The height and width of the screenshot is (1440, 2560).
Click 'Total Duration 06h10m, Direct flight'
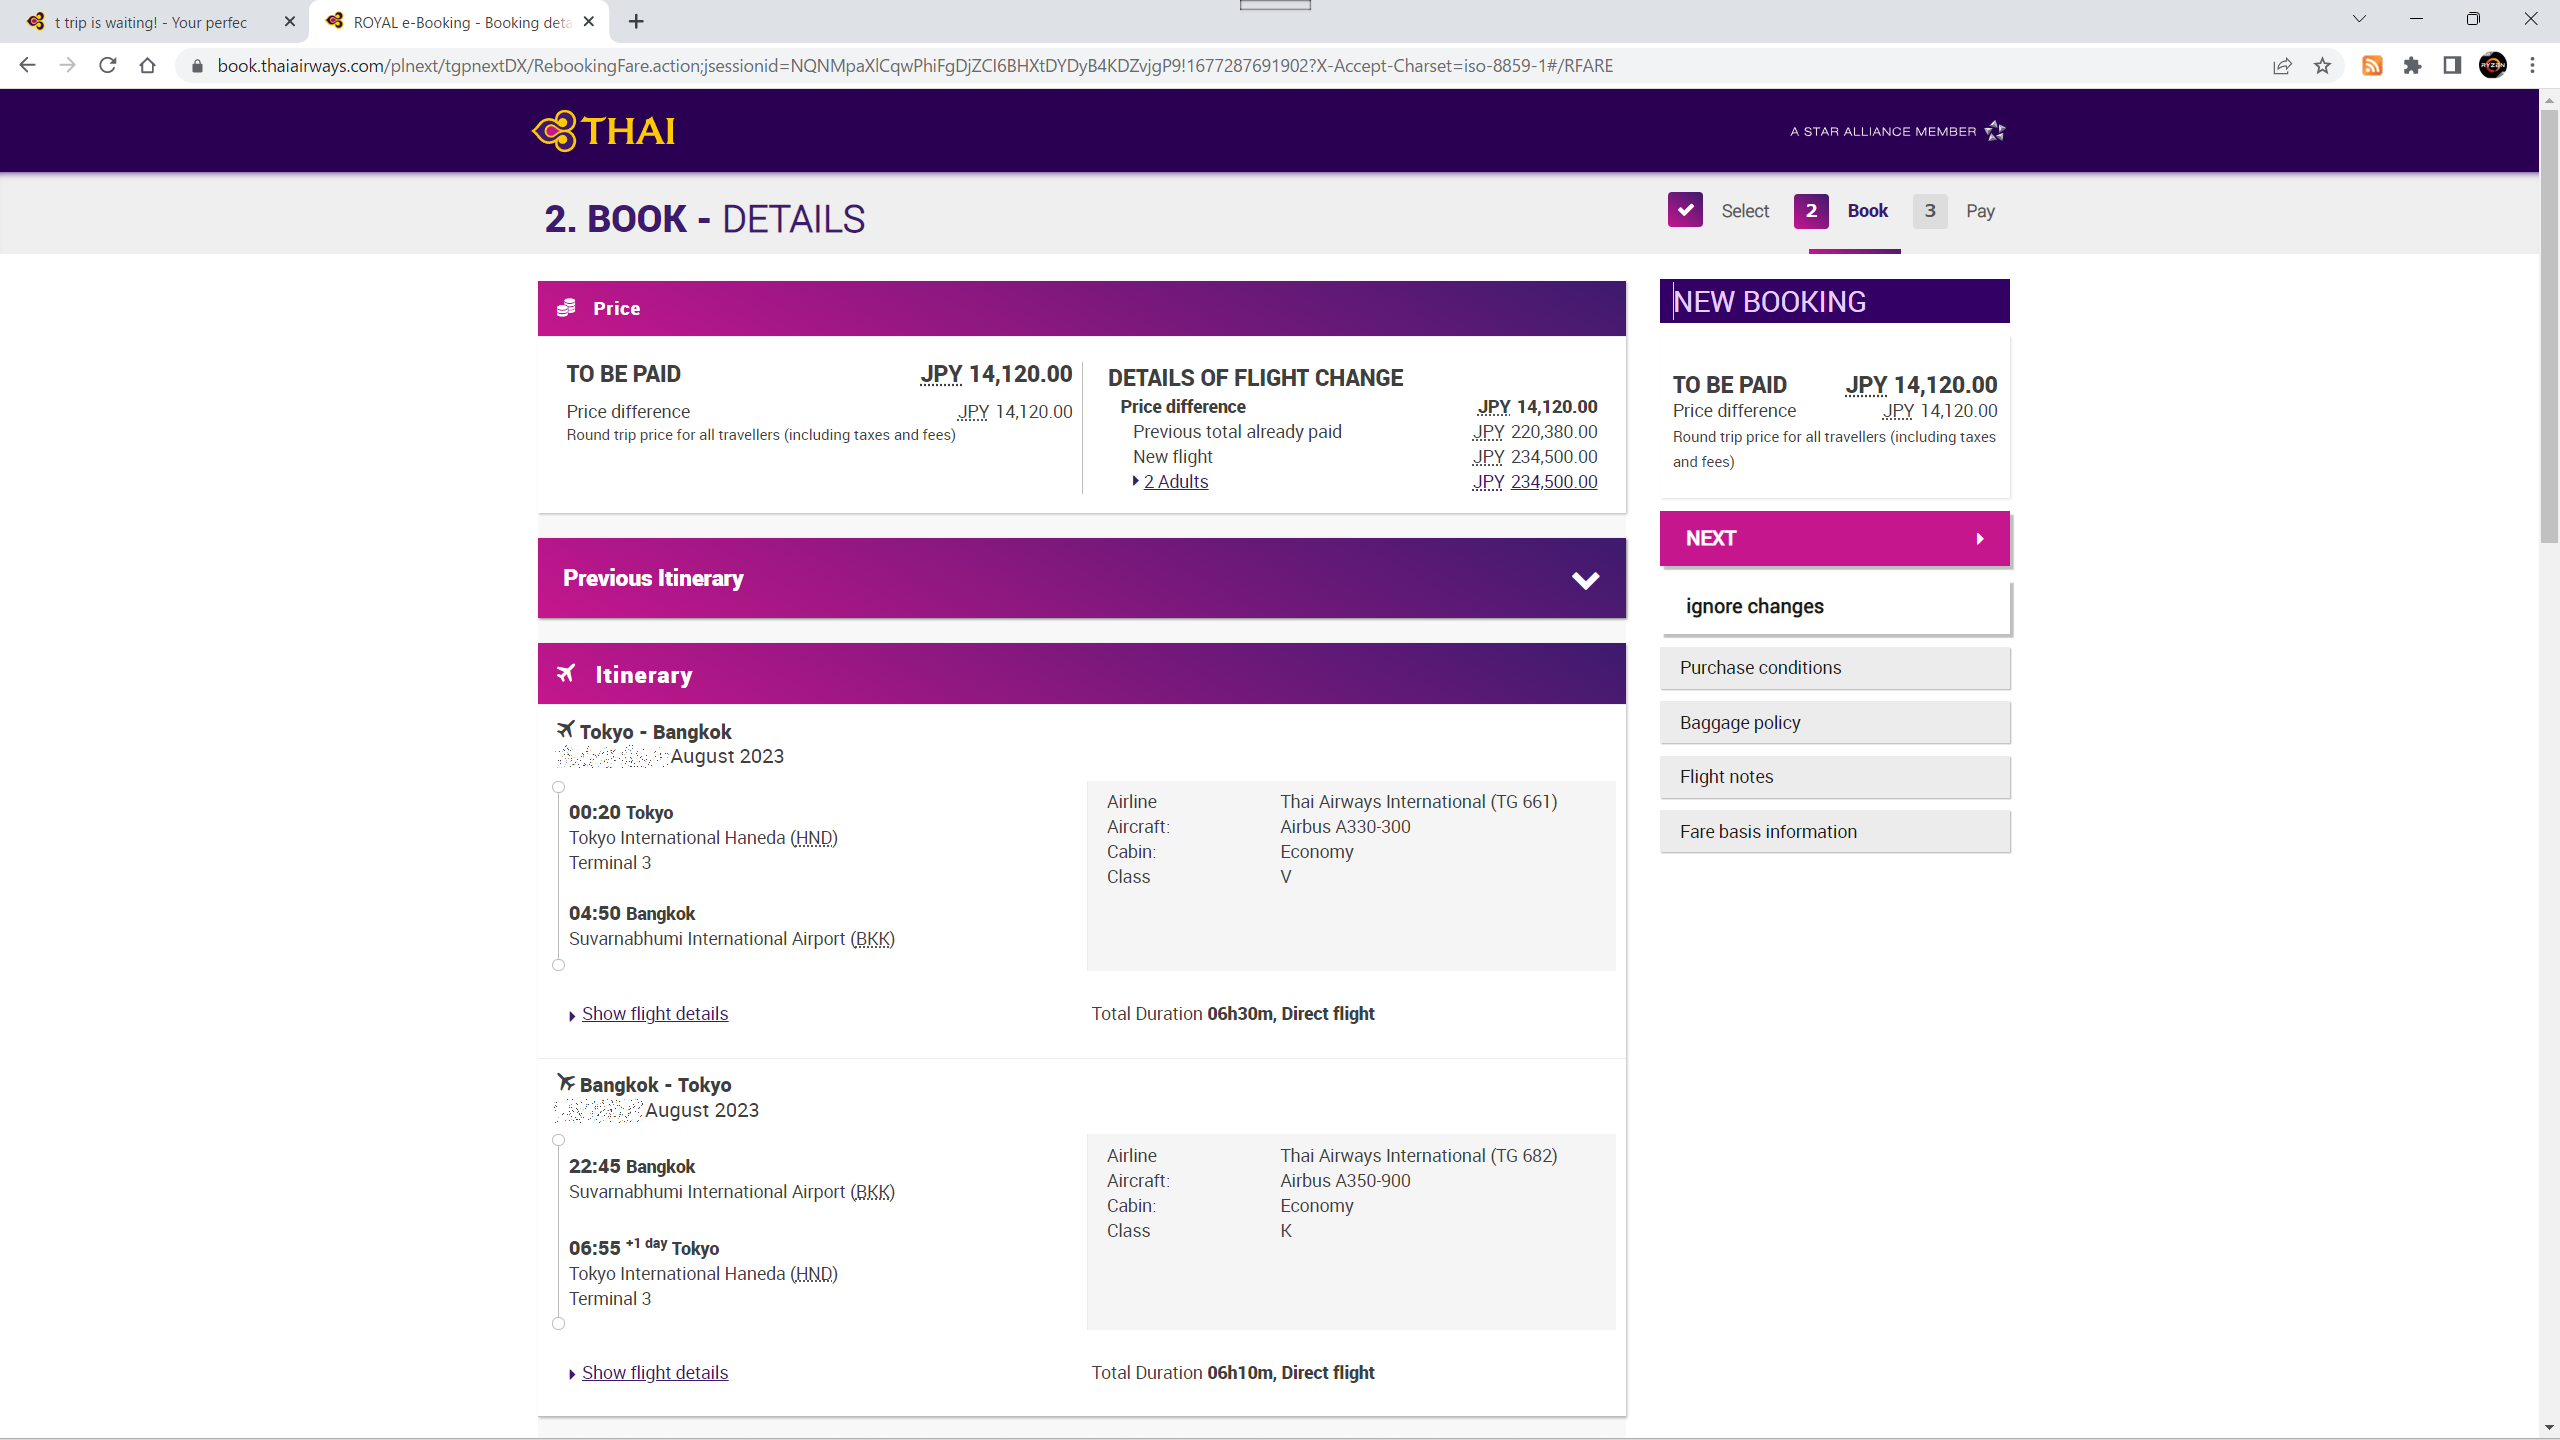coord(1233,1372)
